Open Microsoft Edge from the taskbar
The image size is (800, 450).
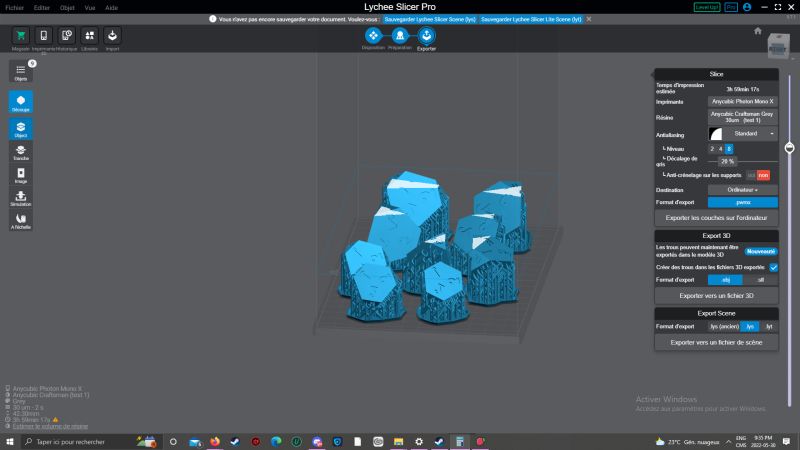[276, 442]
